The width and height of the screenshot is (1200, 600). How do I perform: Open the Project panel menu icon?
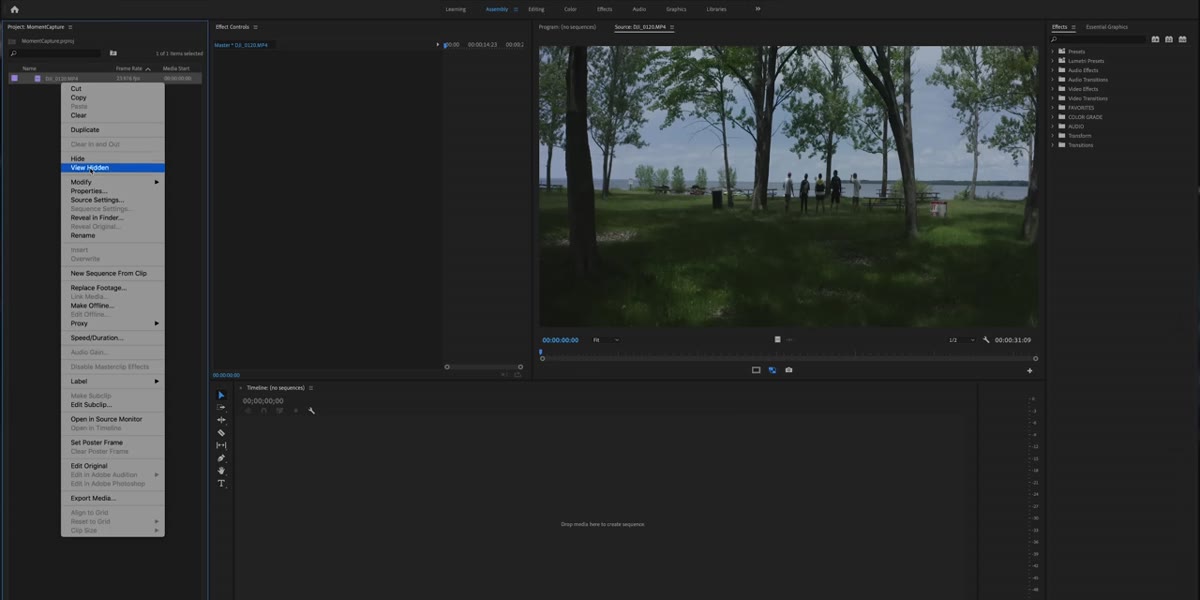tap(70, 27)
